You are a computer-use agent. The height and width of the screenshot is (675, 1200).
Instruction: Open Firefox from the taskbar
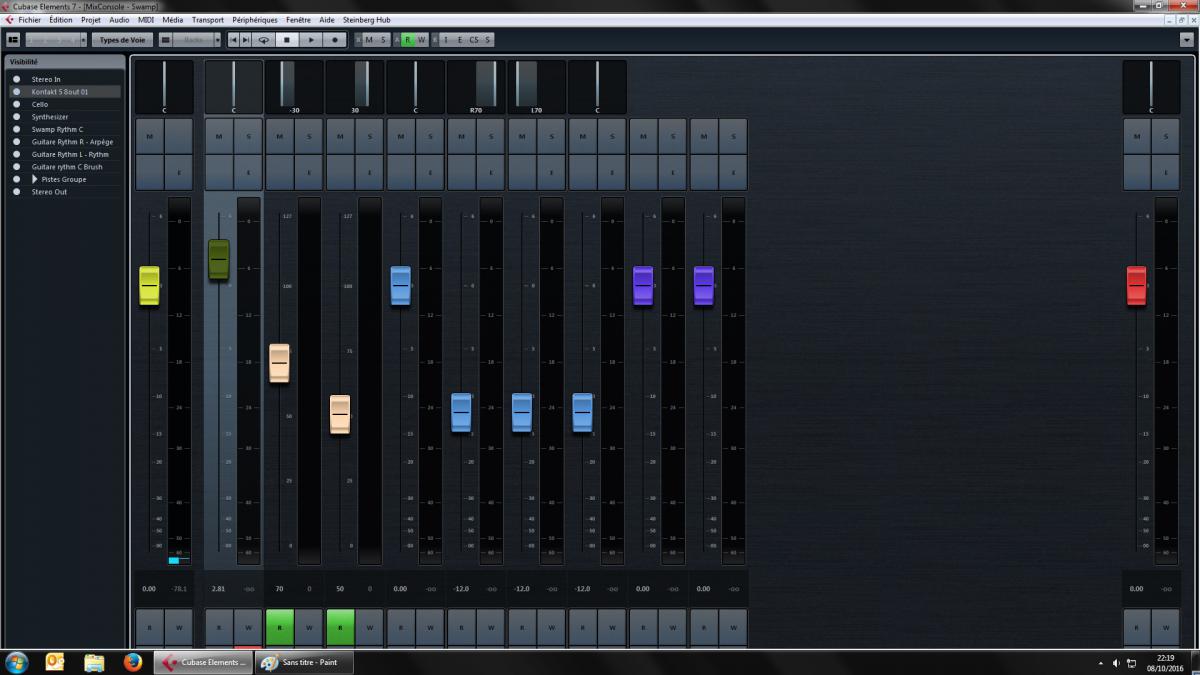click(x=133, y=662)
